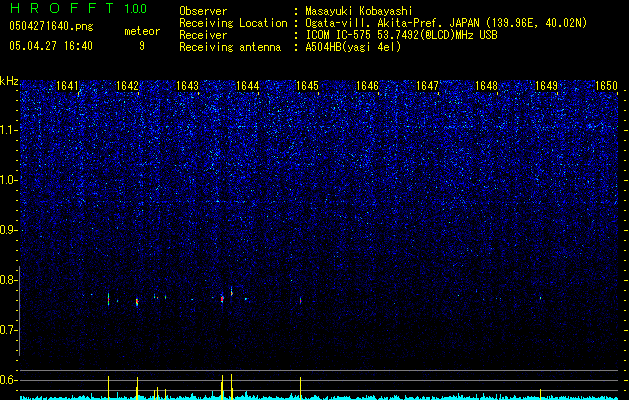Viewport: 629px width, 400px height.
Task: Click the meteor label
Action: pos(142,31)
